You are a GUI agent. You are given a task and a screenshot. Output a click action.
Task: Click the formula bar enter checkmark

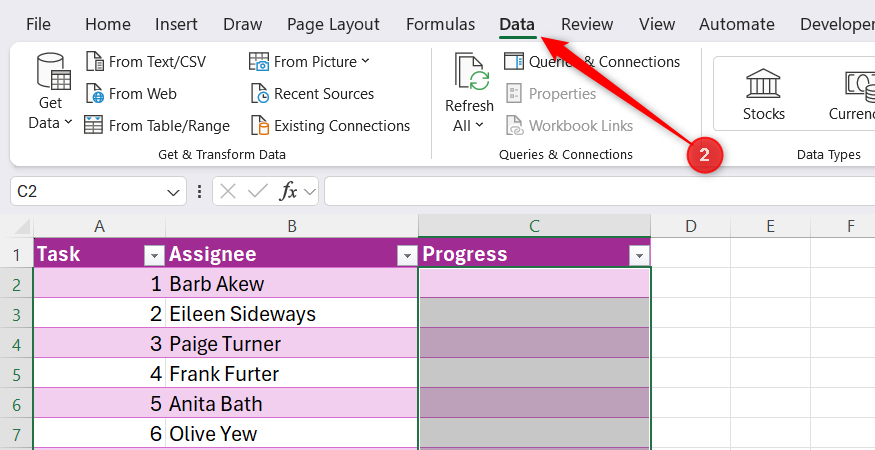pyautogui.click(x=257, y=192)
